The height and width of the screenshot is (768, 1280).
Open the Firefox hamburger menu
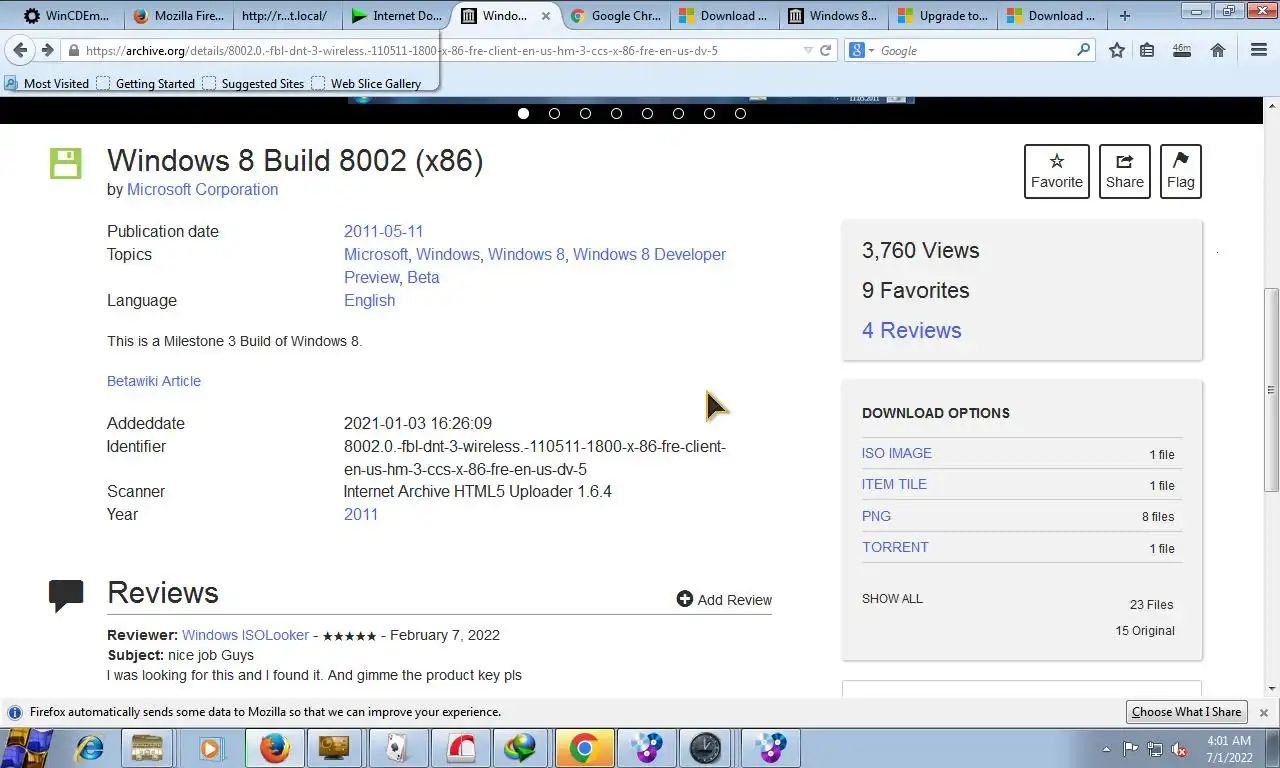tap(1259, 50)
